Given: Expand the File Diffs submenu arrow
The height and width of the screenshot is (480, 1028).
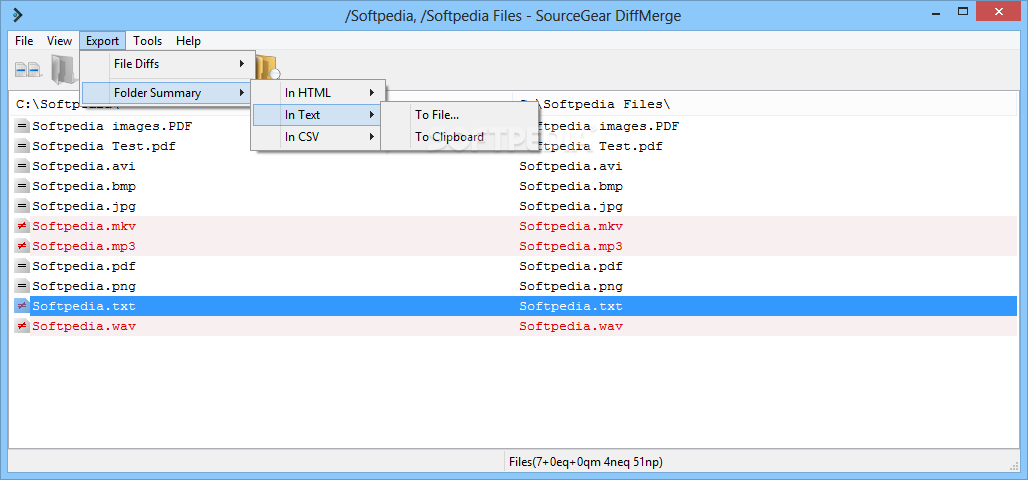Looking at the screenshot, I should pos(242,64).
